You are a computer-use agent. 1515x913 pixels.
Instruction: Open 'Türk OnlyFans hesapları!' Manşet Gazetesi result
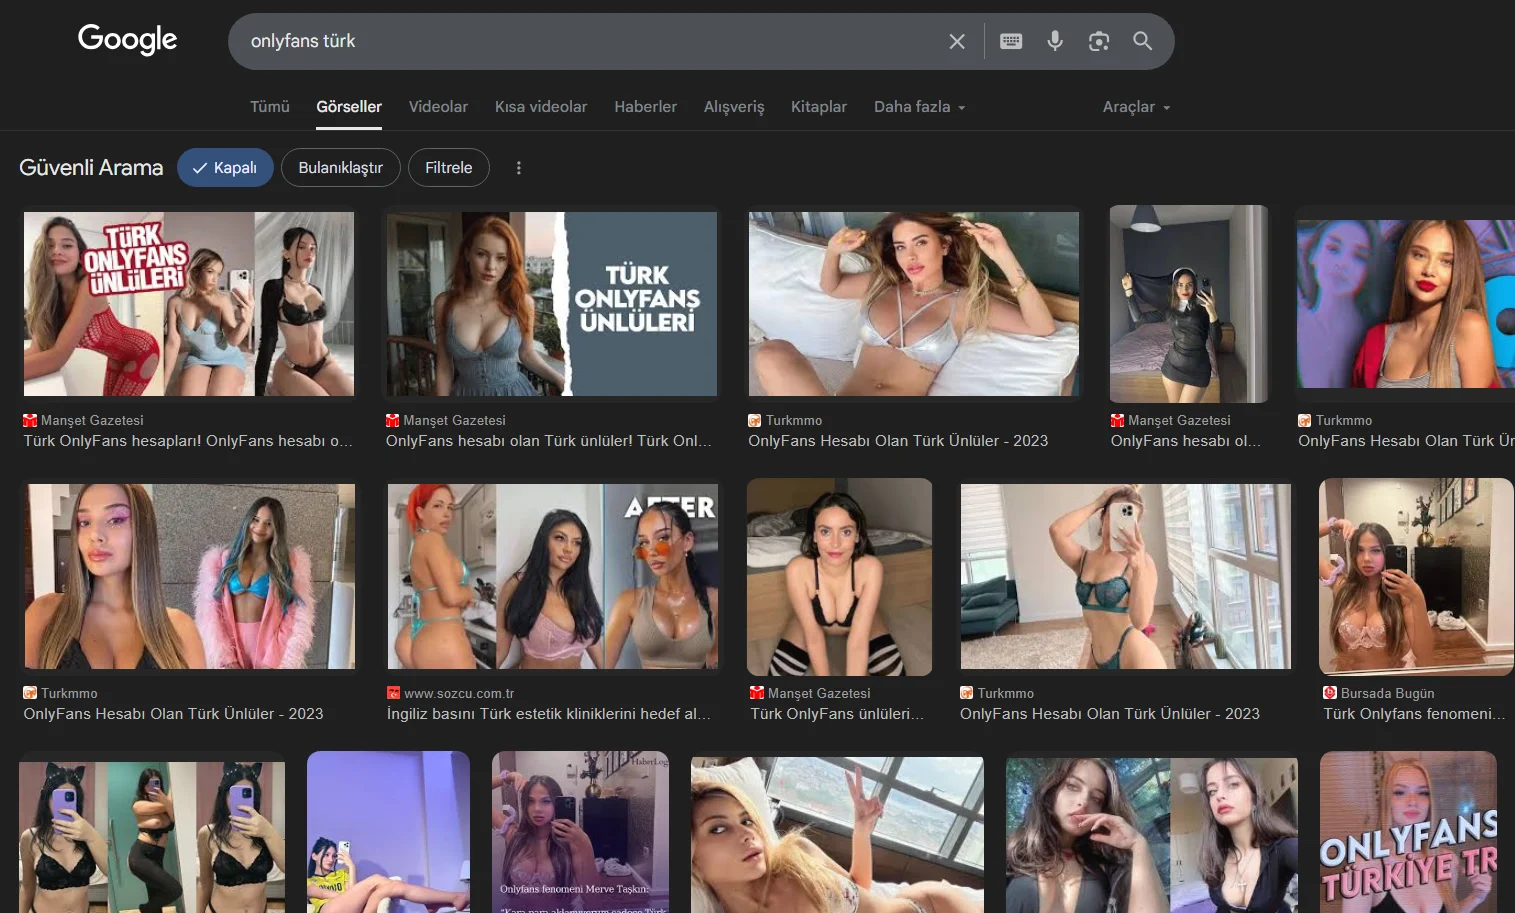[x=188, y=441]
